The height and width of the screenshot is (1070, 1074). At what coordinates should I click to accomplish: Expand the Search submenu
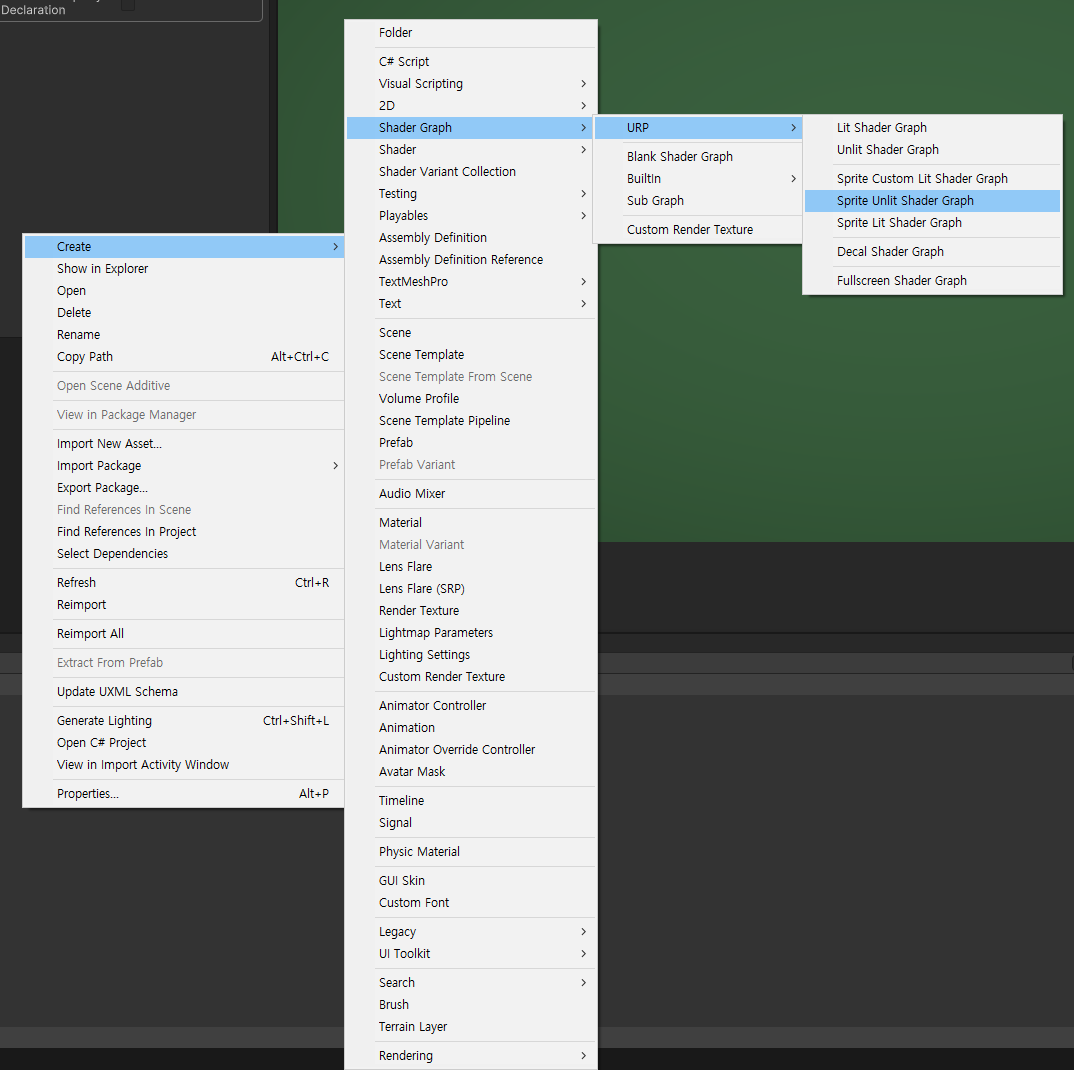(471, 982)
